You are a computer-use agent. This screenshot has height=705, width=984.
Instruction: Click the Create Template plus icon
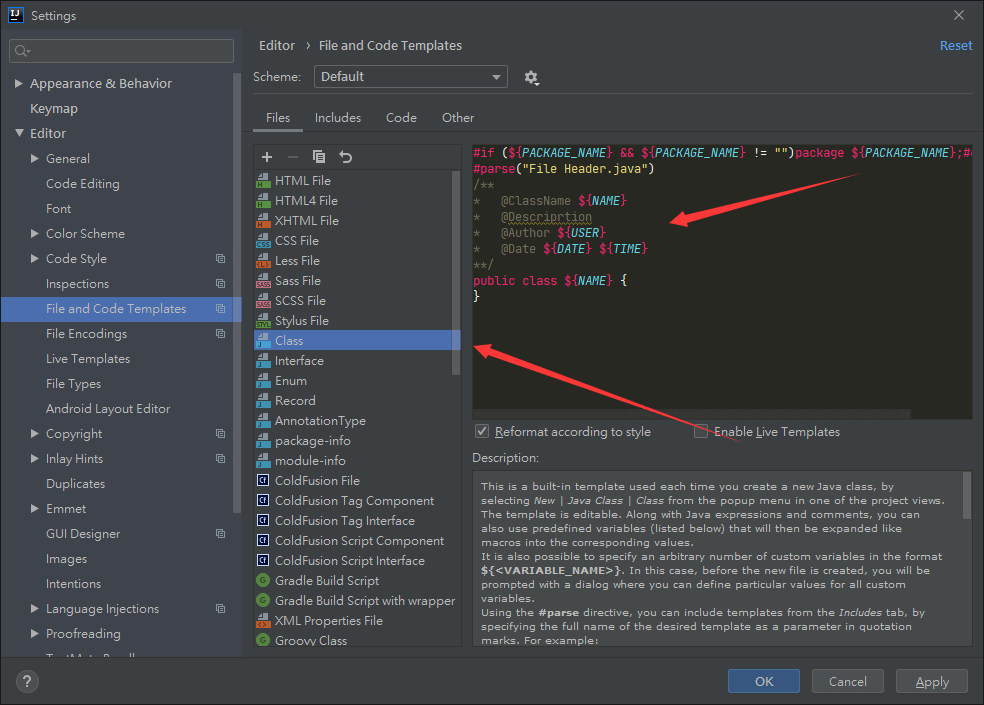click(267, 157)
